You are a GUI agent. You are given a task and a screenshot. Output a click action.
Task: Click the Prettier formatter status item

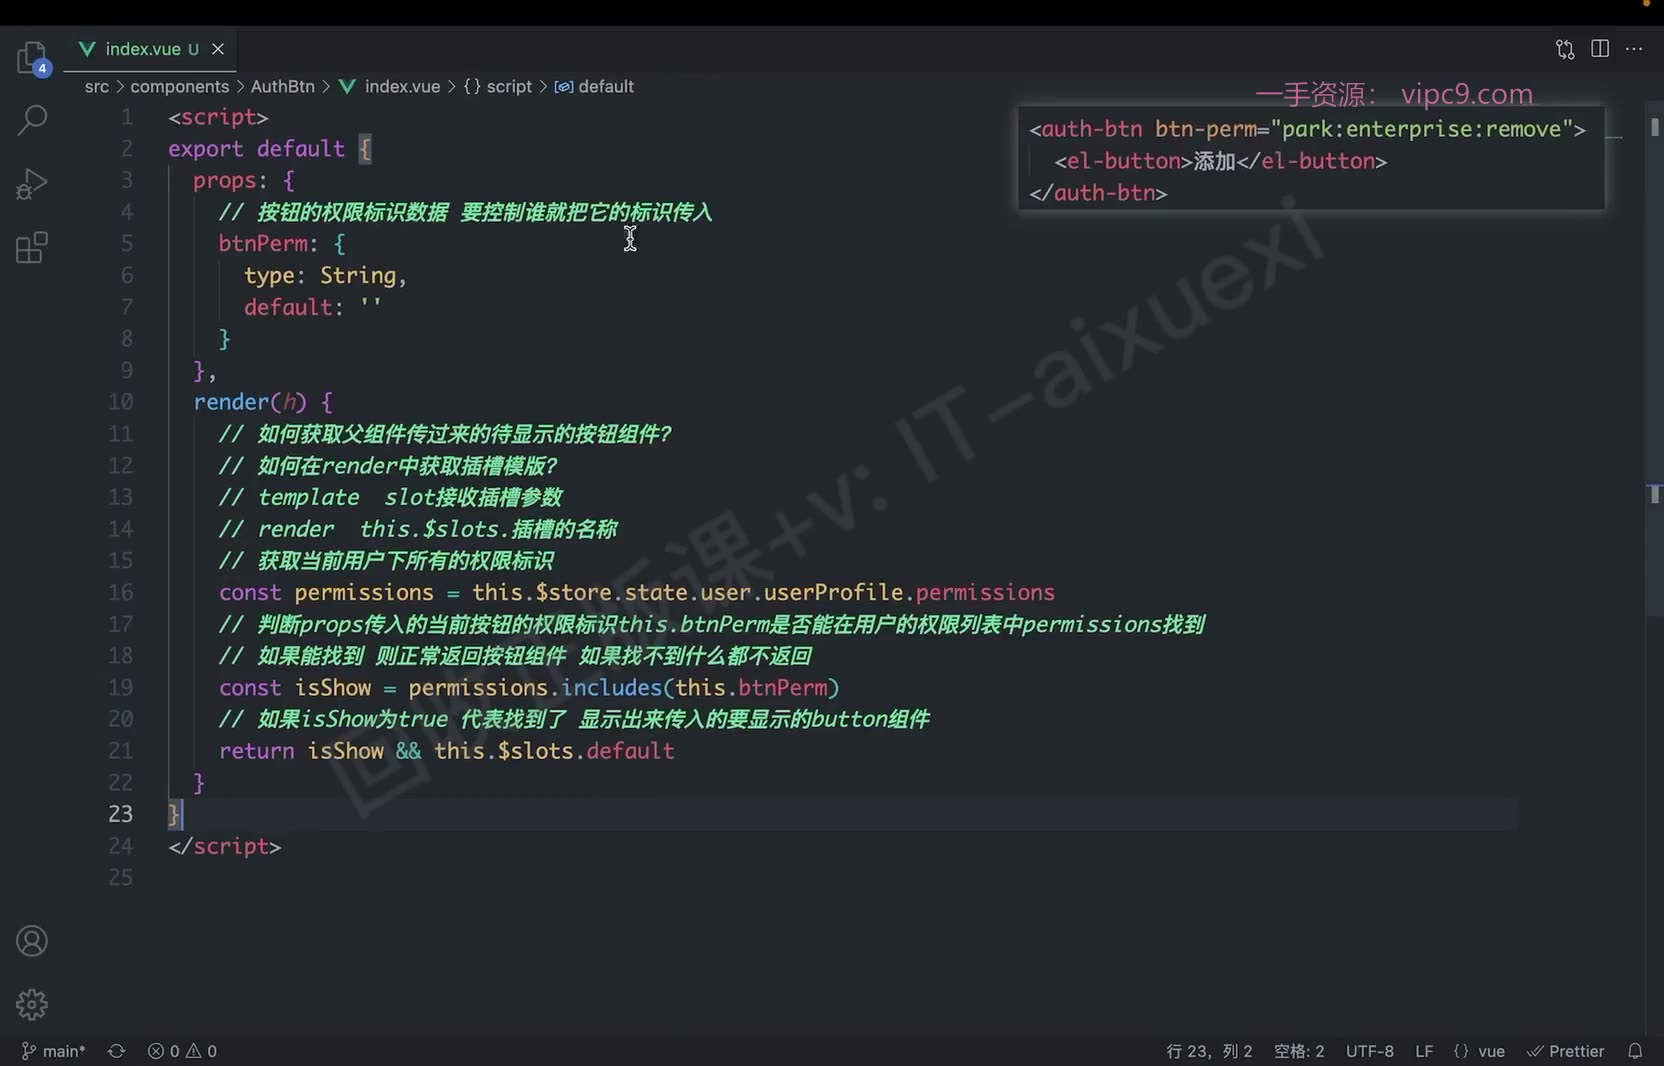click(x=1565, y=1051)
